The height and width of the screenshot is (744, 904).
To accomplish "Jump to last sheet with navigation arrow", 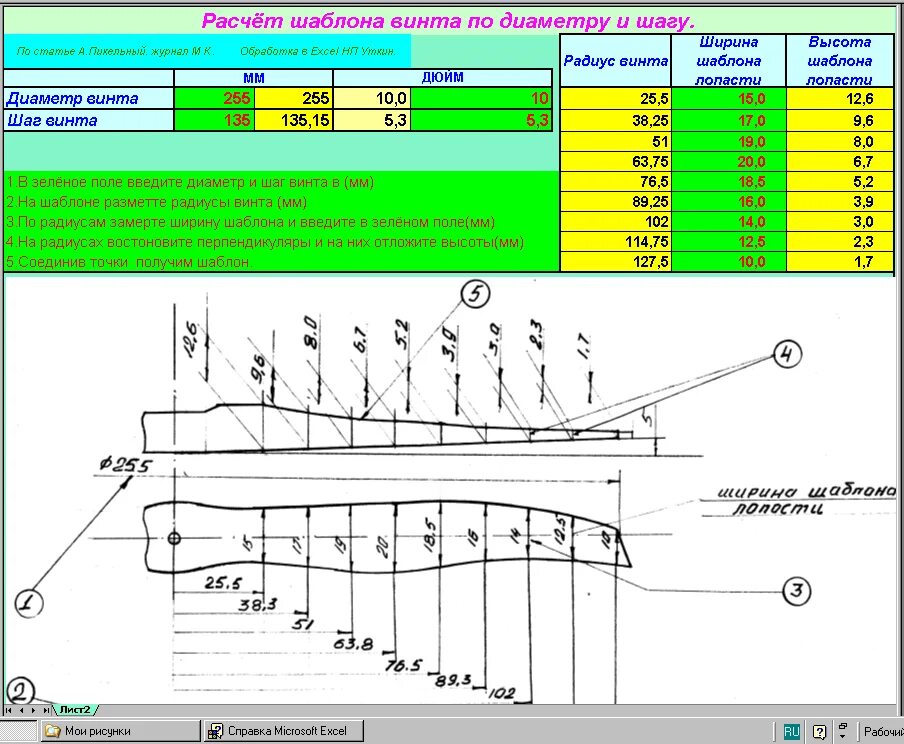I will click(46, 710).
